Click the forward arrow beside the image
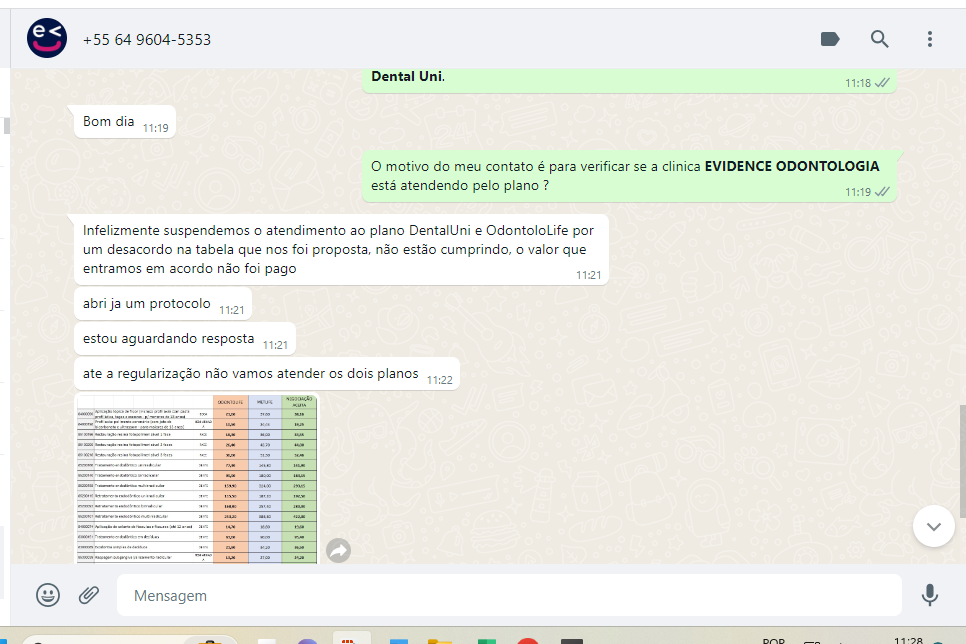Image resolution: width=966 pixels, height=644 pixels. pyautogui.click(x=338, y=550)
